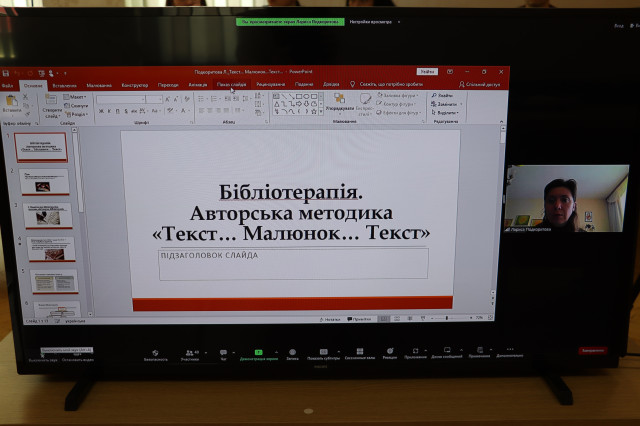
Task: Toggle Notes (Нотатки) pane in status bar
Action: click(x=330, y=320)
